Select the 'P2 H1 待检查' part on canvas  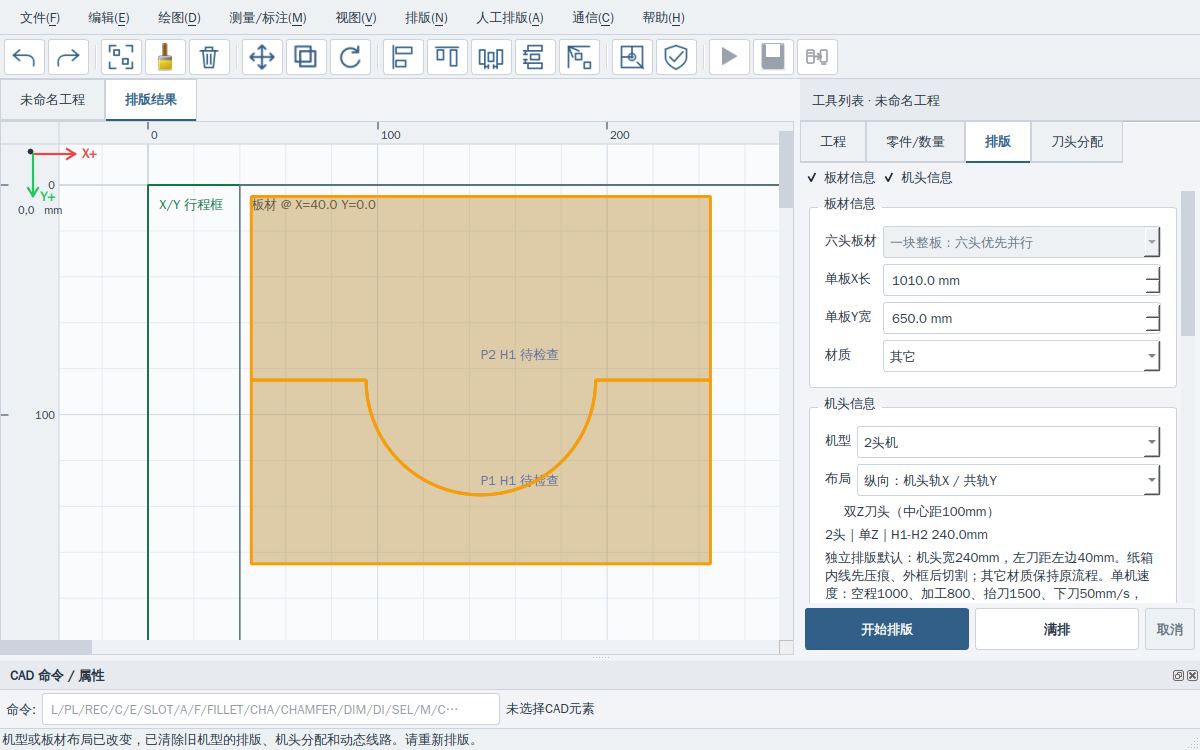point(519,355)
